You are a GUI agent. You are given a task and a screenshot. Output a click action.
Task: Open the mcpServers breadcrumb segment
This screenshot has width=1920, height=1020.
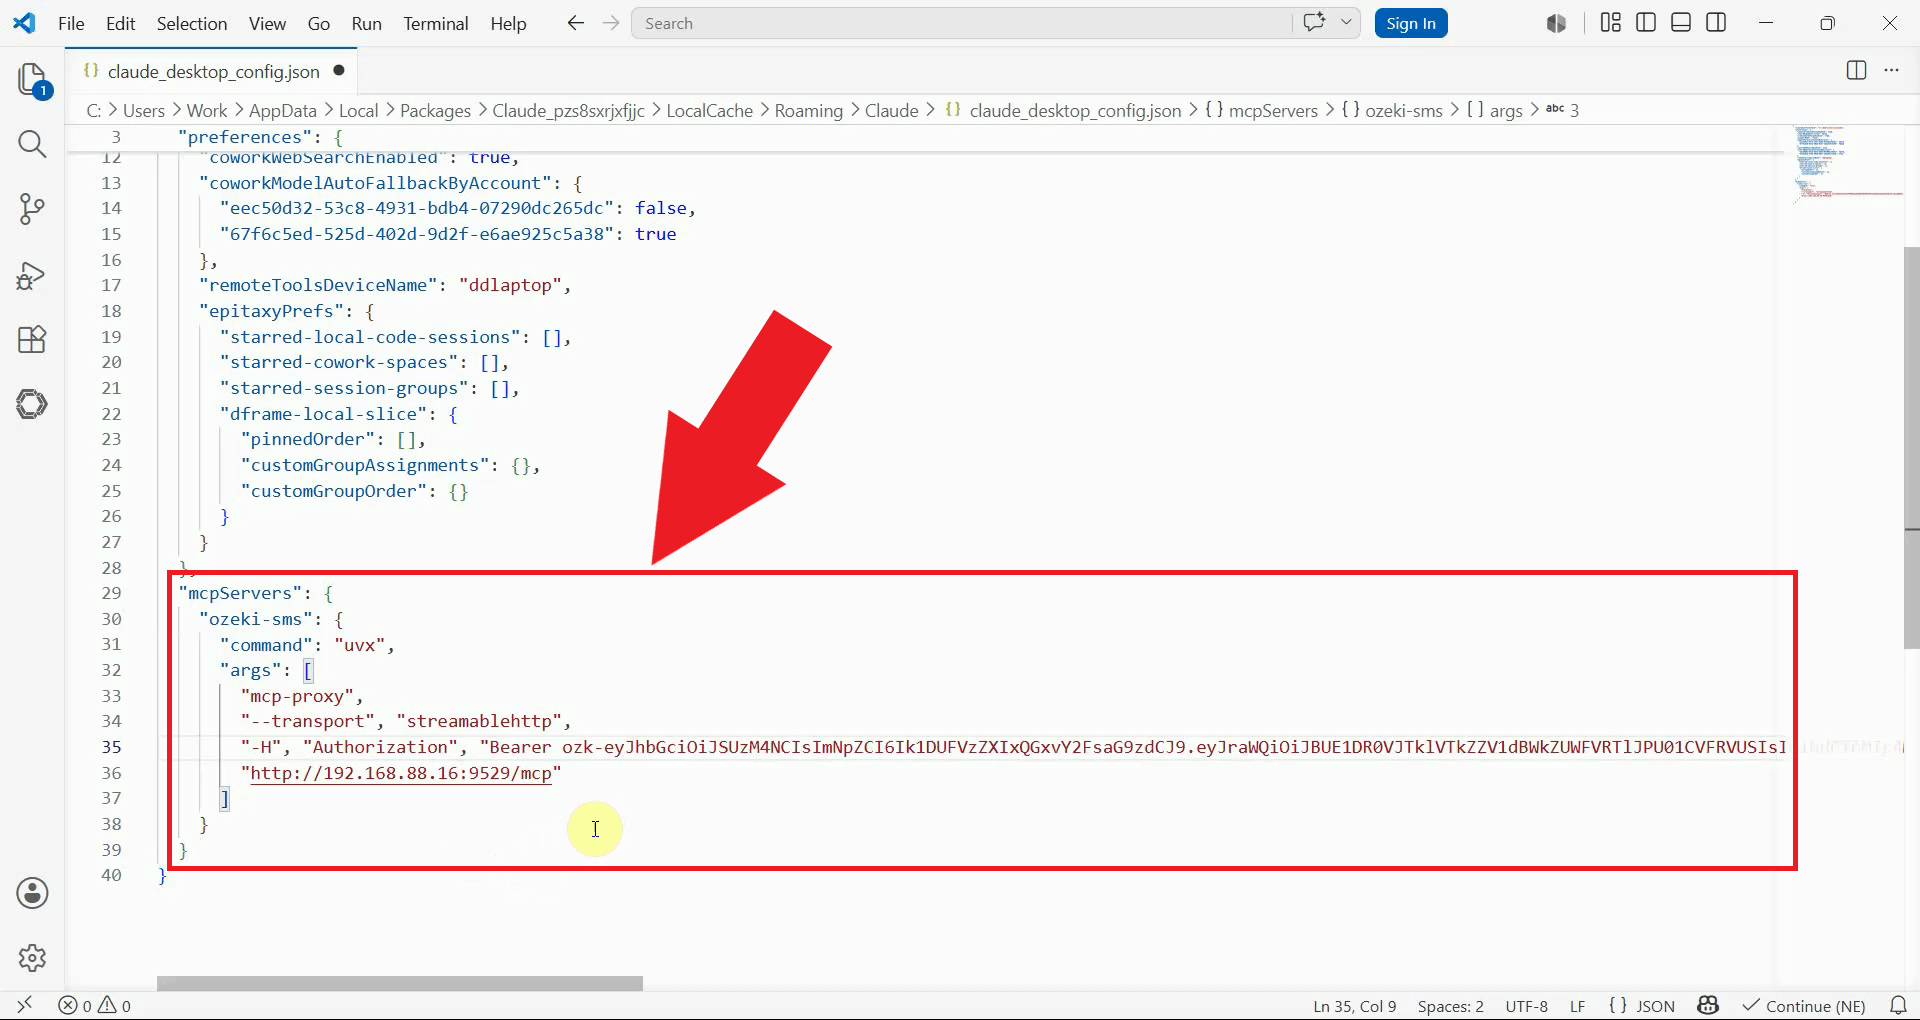tap(1262, 110)
